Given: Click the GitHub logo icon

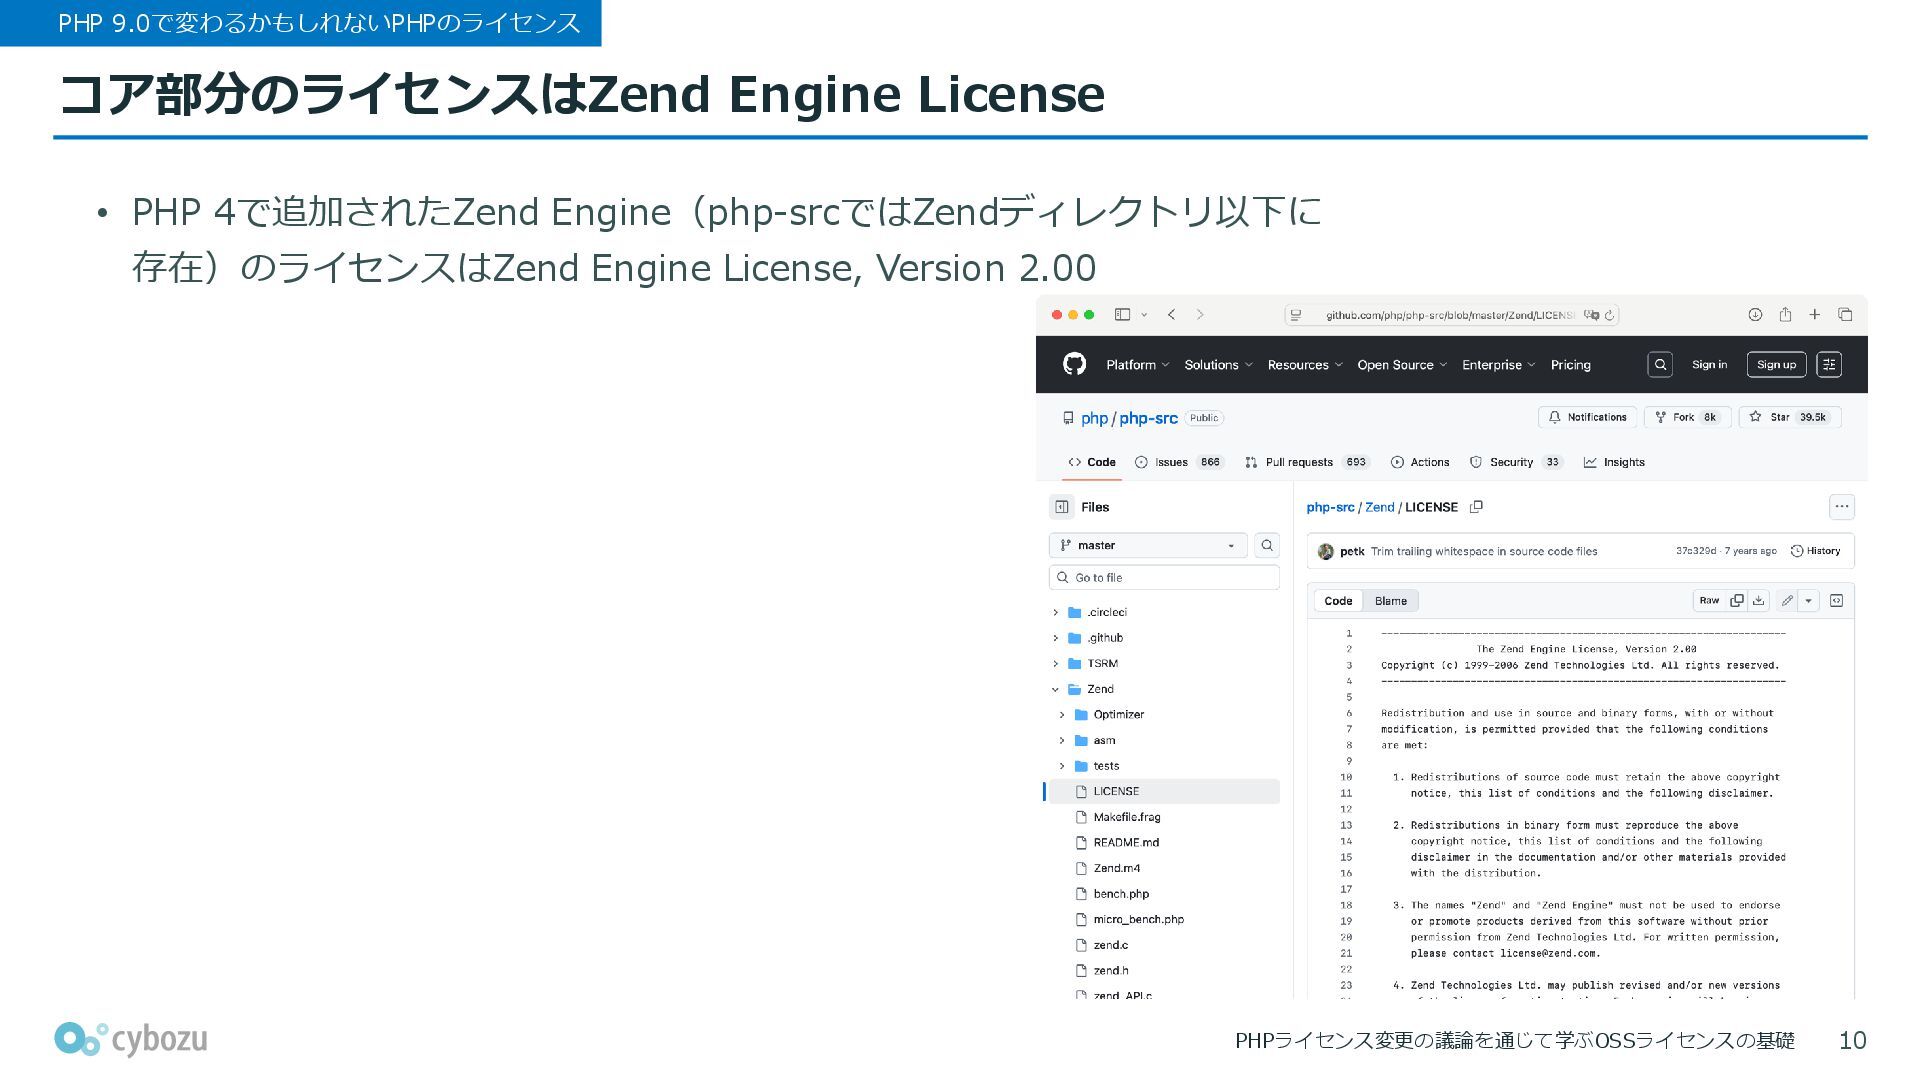Looking at the screenshot, I should click(1074, 364).
